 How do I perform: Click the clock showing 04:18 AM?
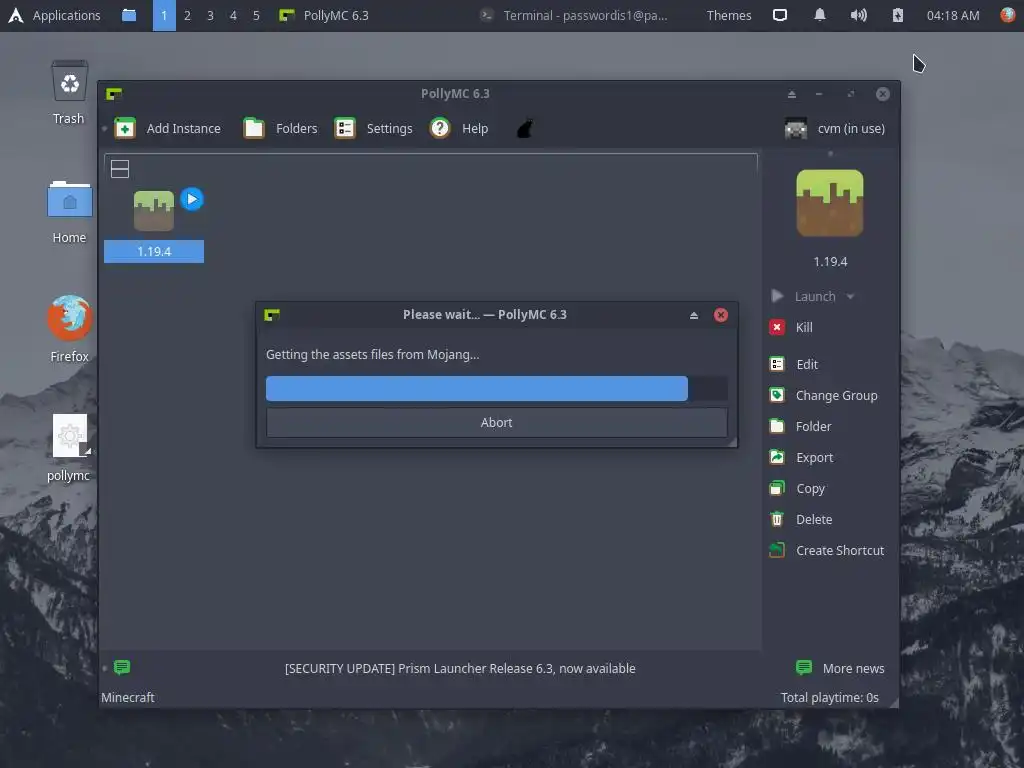pyautogui.click(x=953, y=15)
